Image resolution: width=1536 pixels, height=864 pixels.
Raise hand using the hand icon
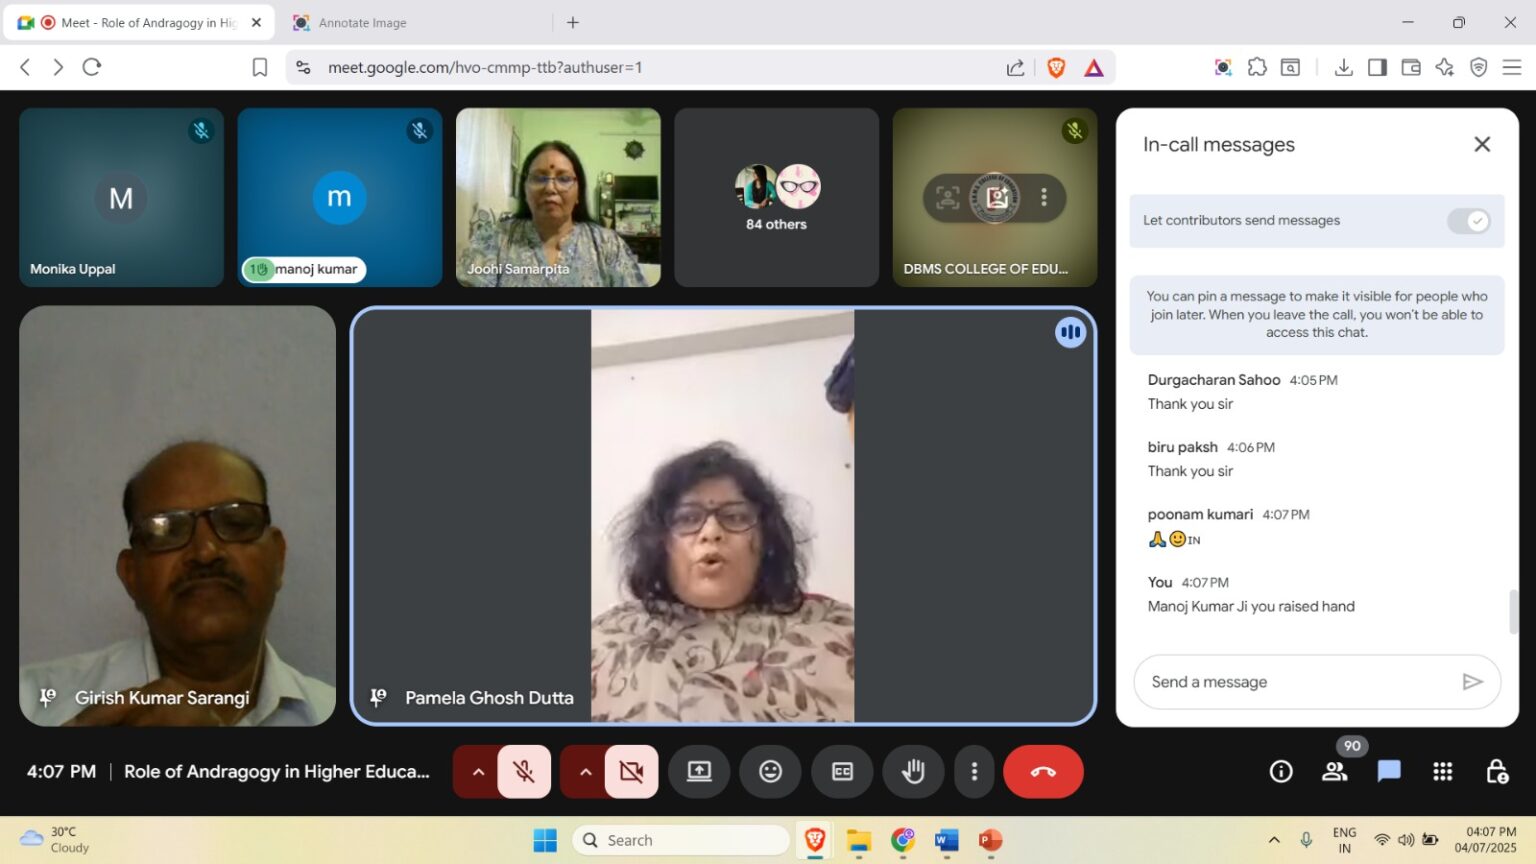913,772
